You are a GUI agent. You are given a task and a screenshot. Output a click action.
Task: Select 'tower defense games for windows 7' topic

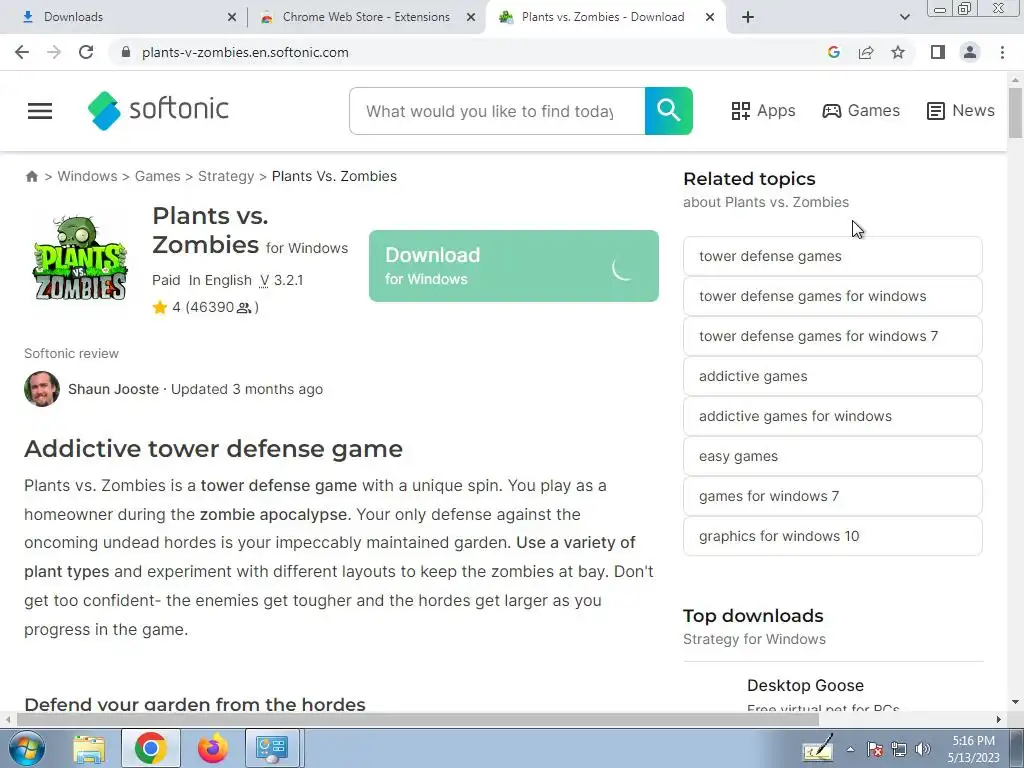click(833, 336)
